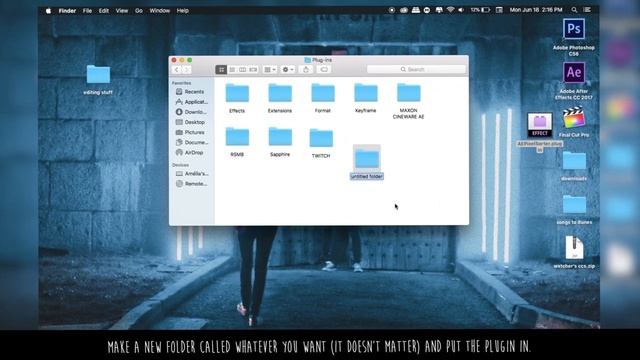The image size is (640, 360).
Task: Select the RSMB folder
Action: pos(237,137)
